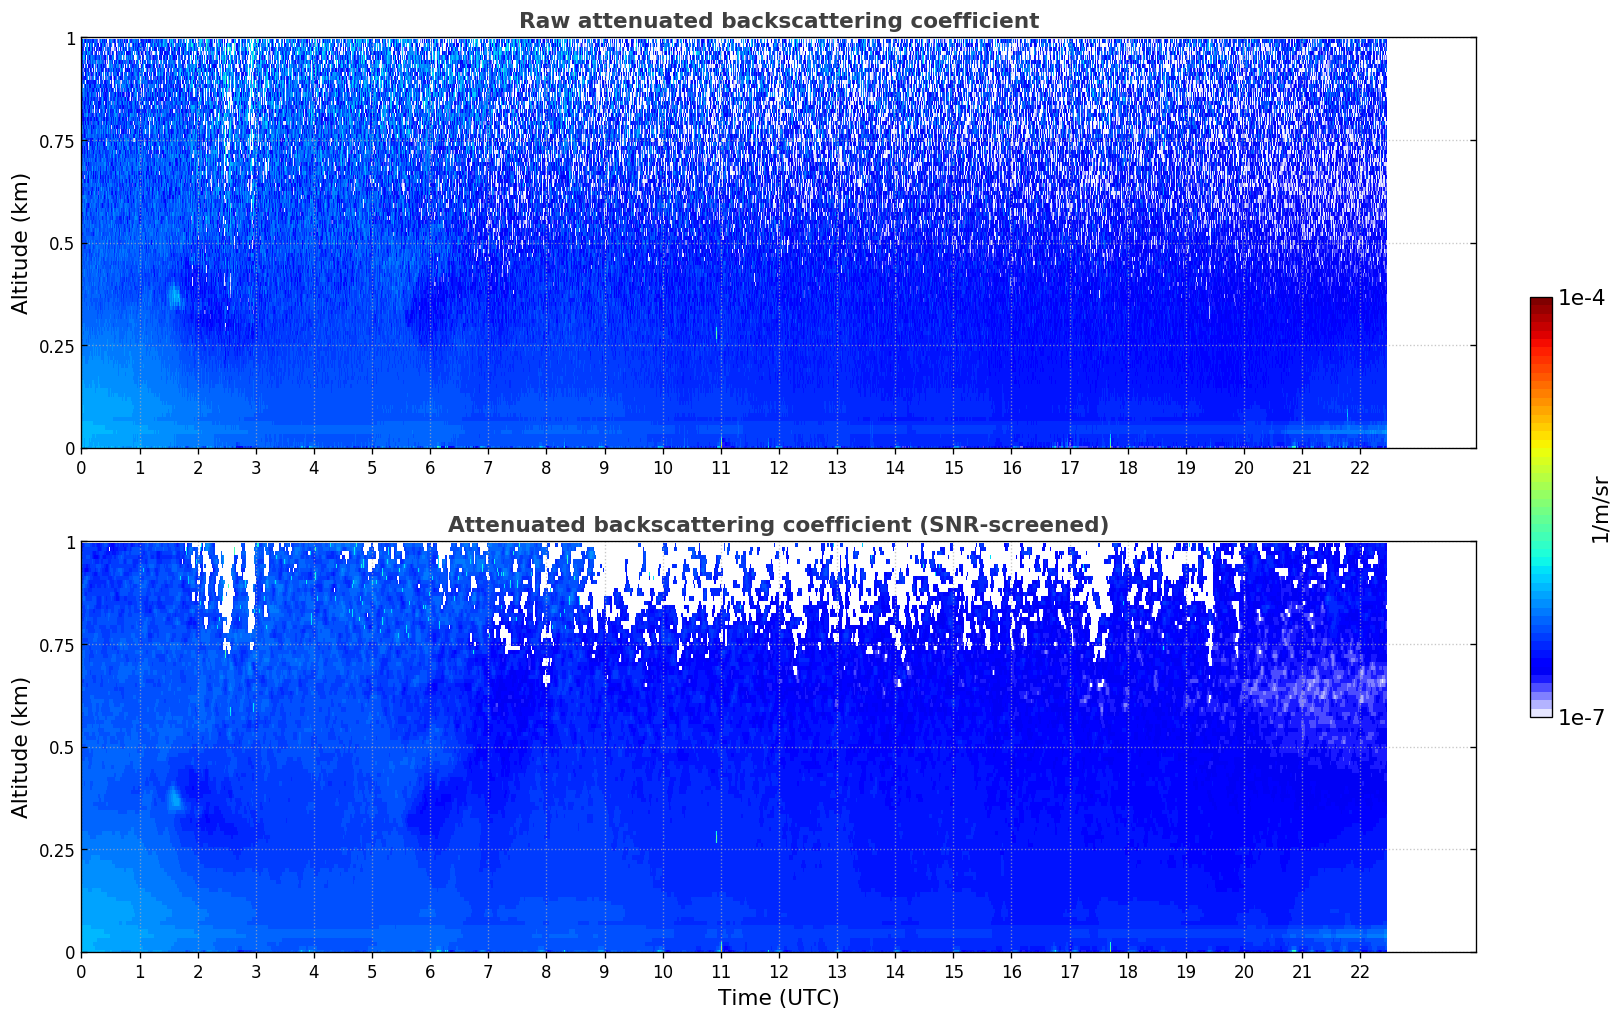Click the 0.75 altitude tick on top plot
1621x1020 pixels.
[57, 141]
